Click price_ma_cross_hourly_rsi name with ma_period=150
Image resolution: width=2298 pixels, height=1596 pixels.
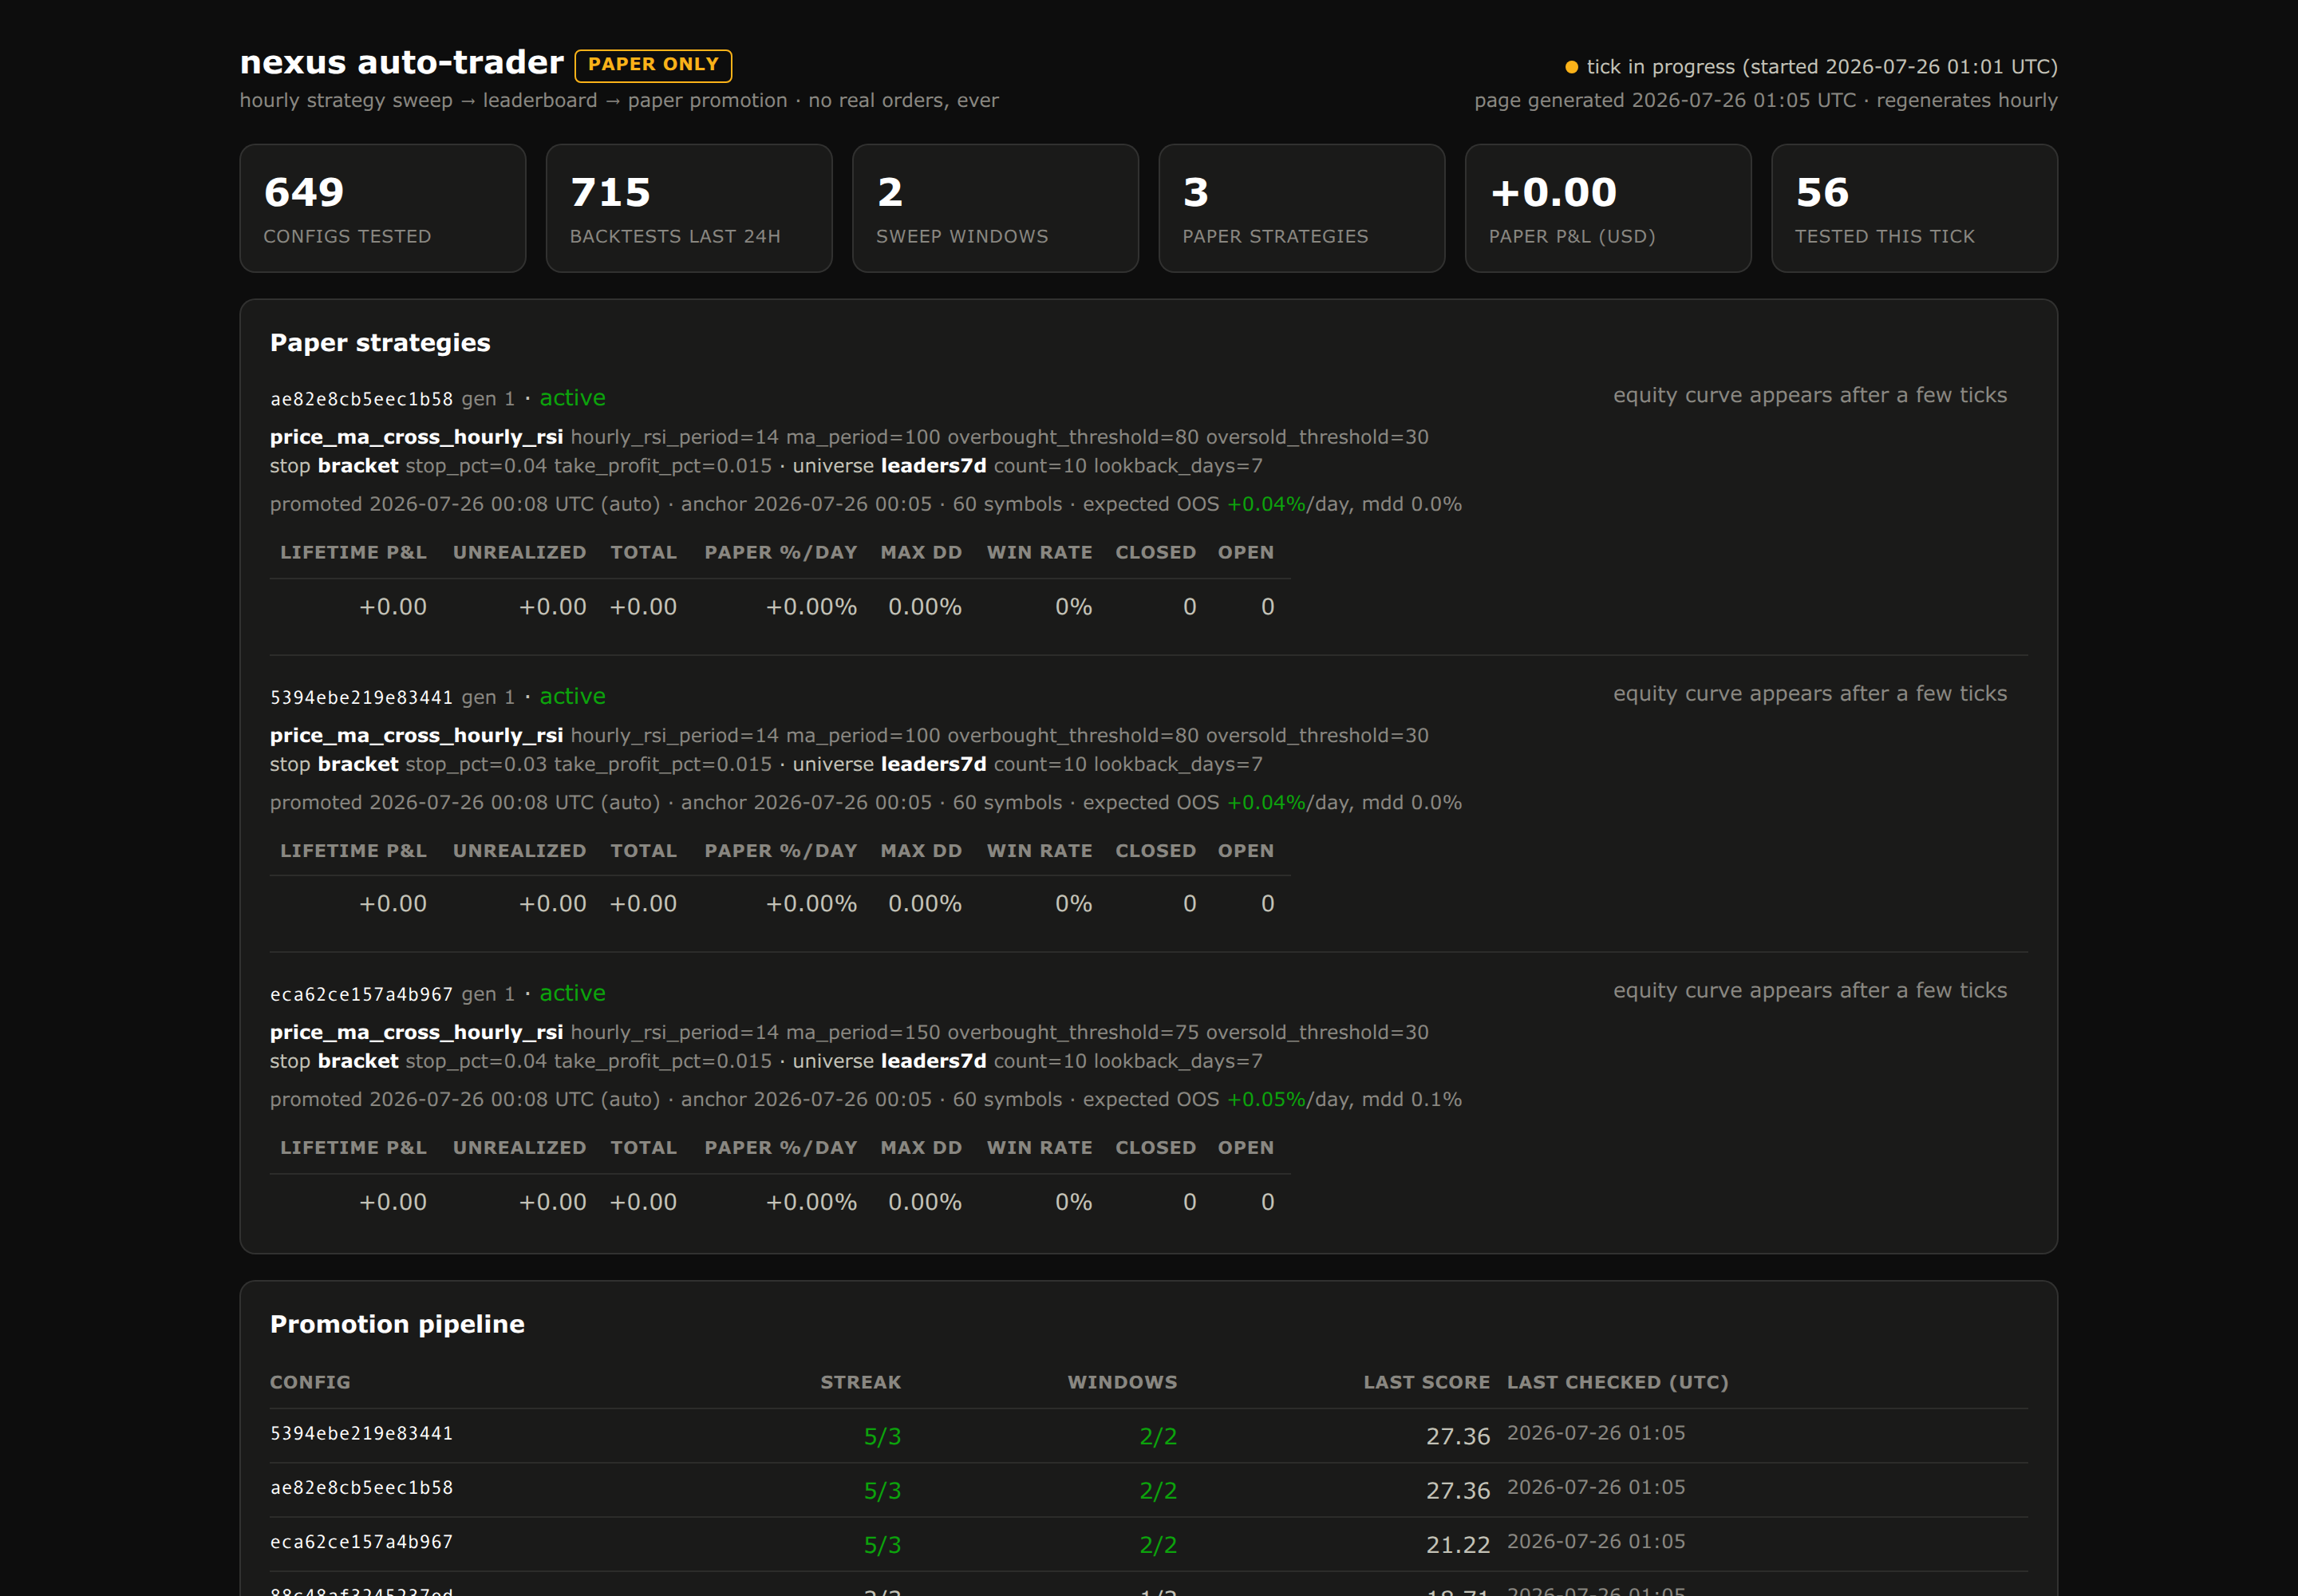pos(416,1032)
